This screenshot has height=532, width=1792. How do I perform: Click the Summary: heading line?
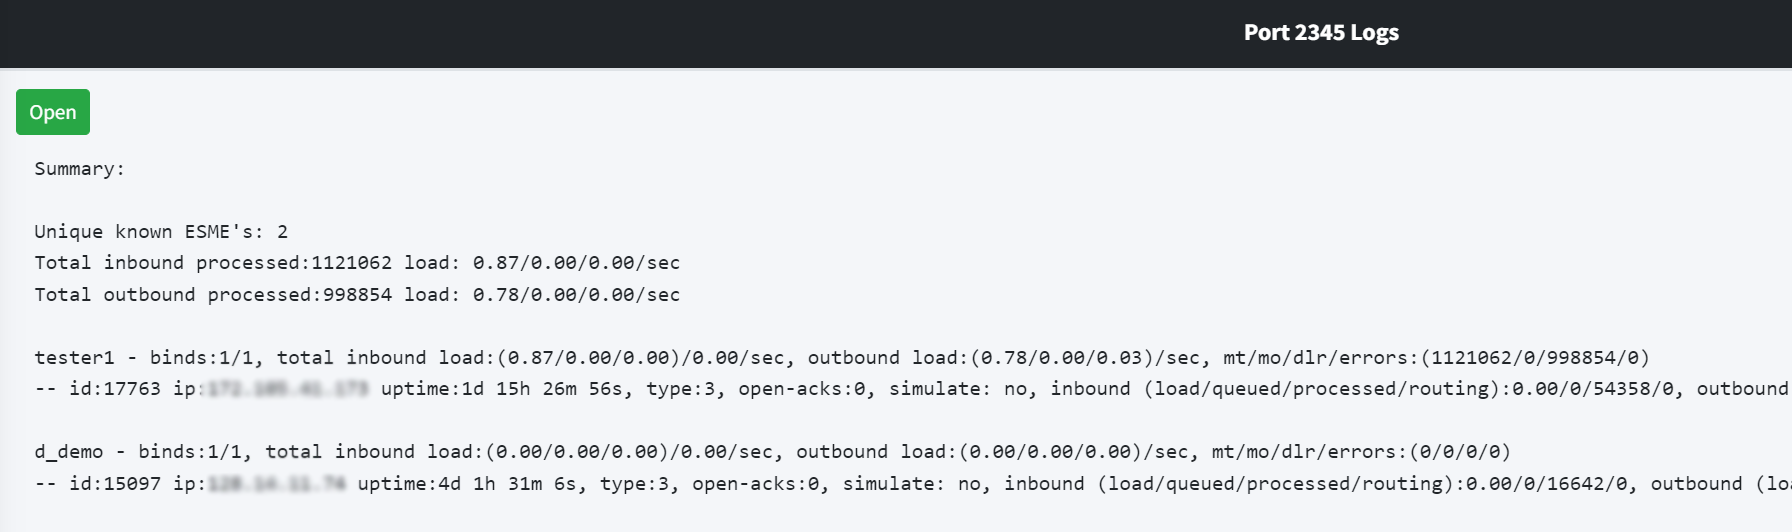[x=80, y=169]
